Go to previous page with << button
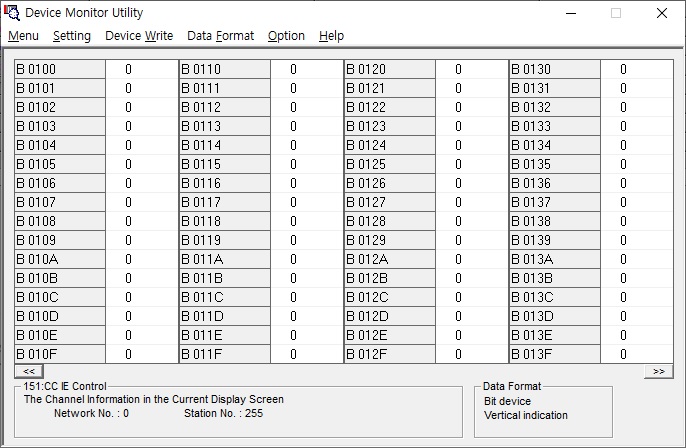686x448 pixels. 29,371
